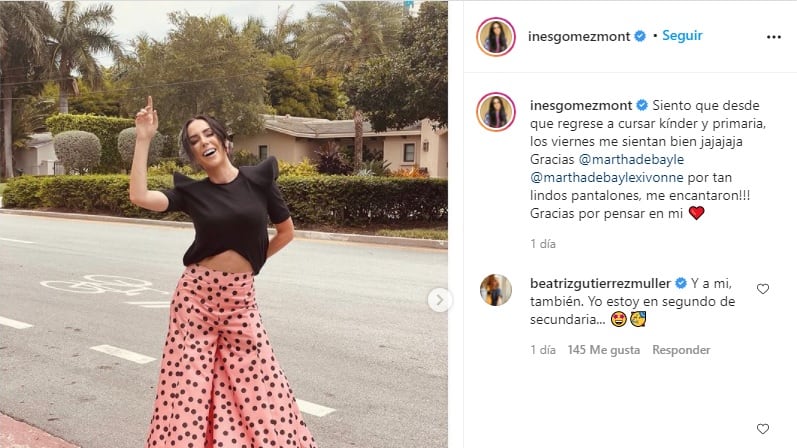Click inesgomezmont username in the caption

coord(581,105)
